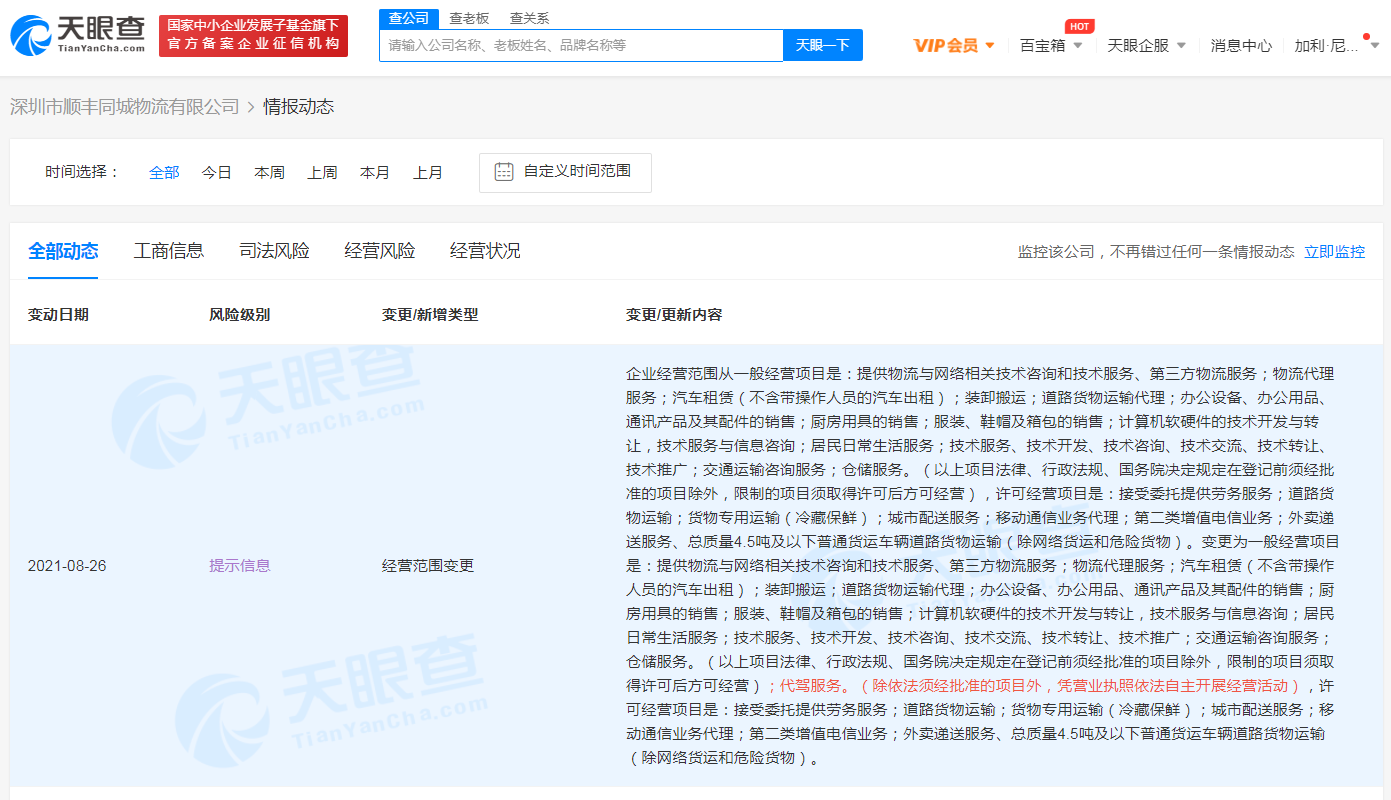The height and width of the screenshot is (800, 1391).
Task: Click the 情报动态 breadcrumb text
Action: 299,106
